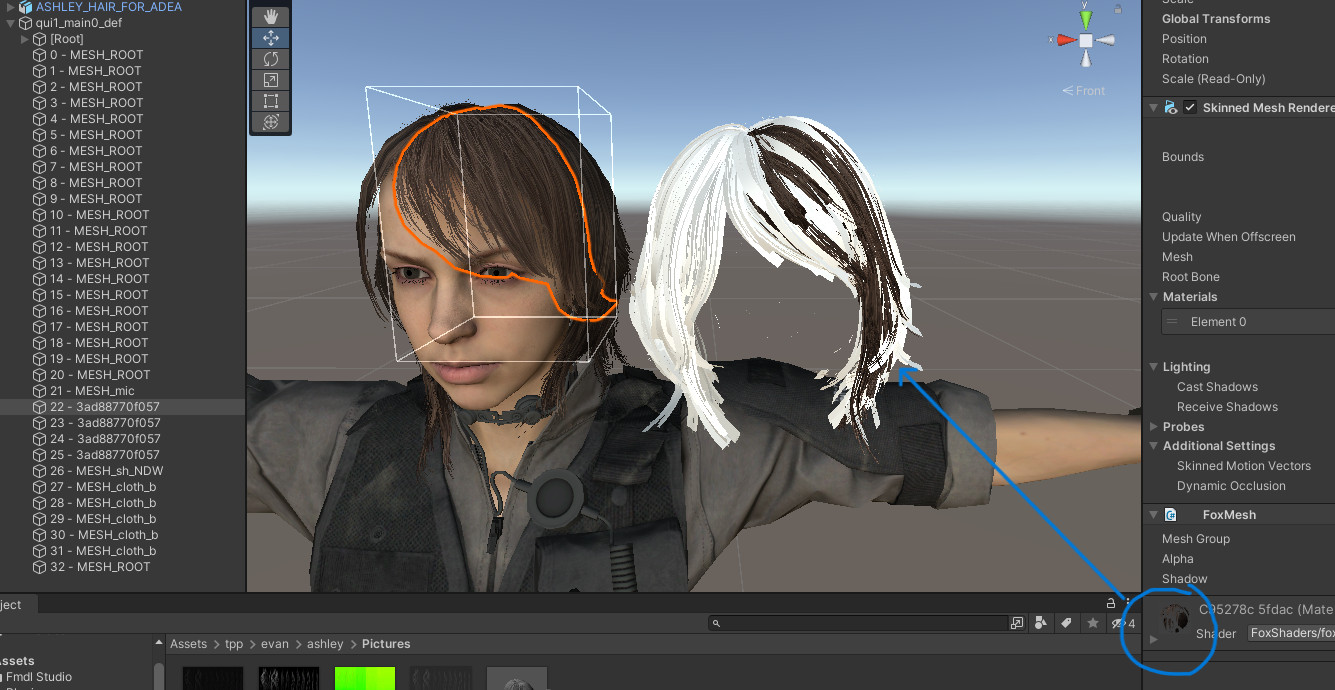Toggle the Project panel lock icon
The width and height of the screenshot is (1335, 690).
point(1110,603)
